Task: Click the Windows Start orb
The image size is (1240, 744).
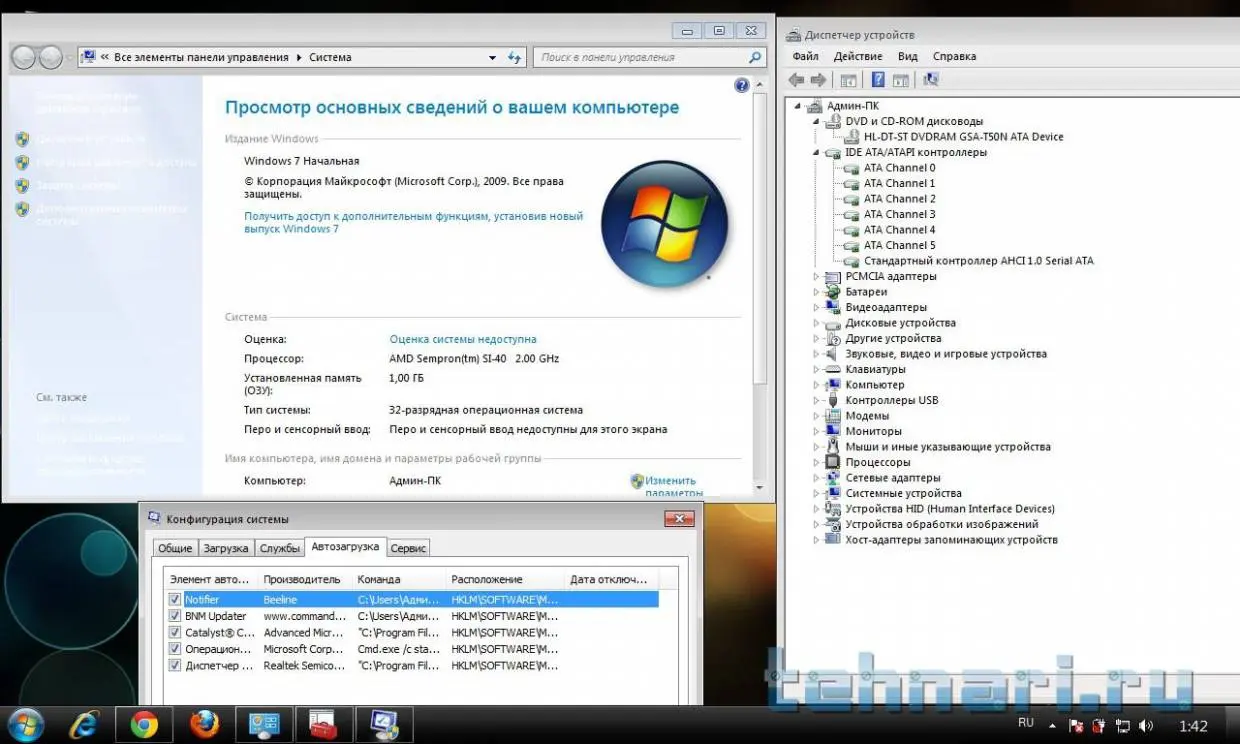Action: [x=25, y=724]
